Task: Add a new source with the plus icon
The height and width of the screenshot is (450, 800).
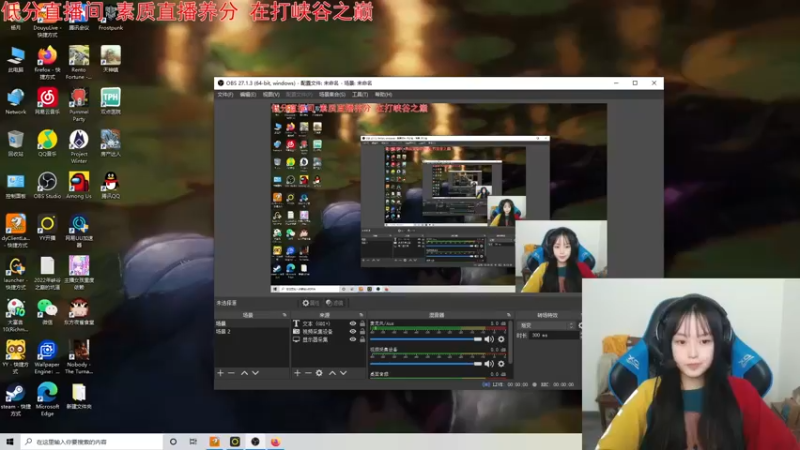Action: pyautogui.click(x=297, y=373)
